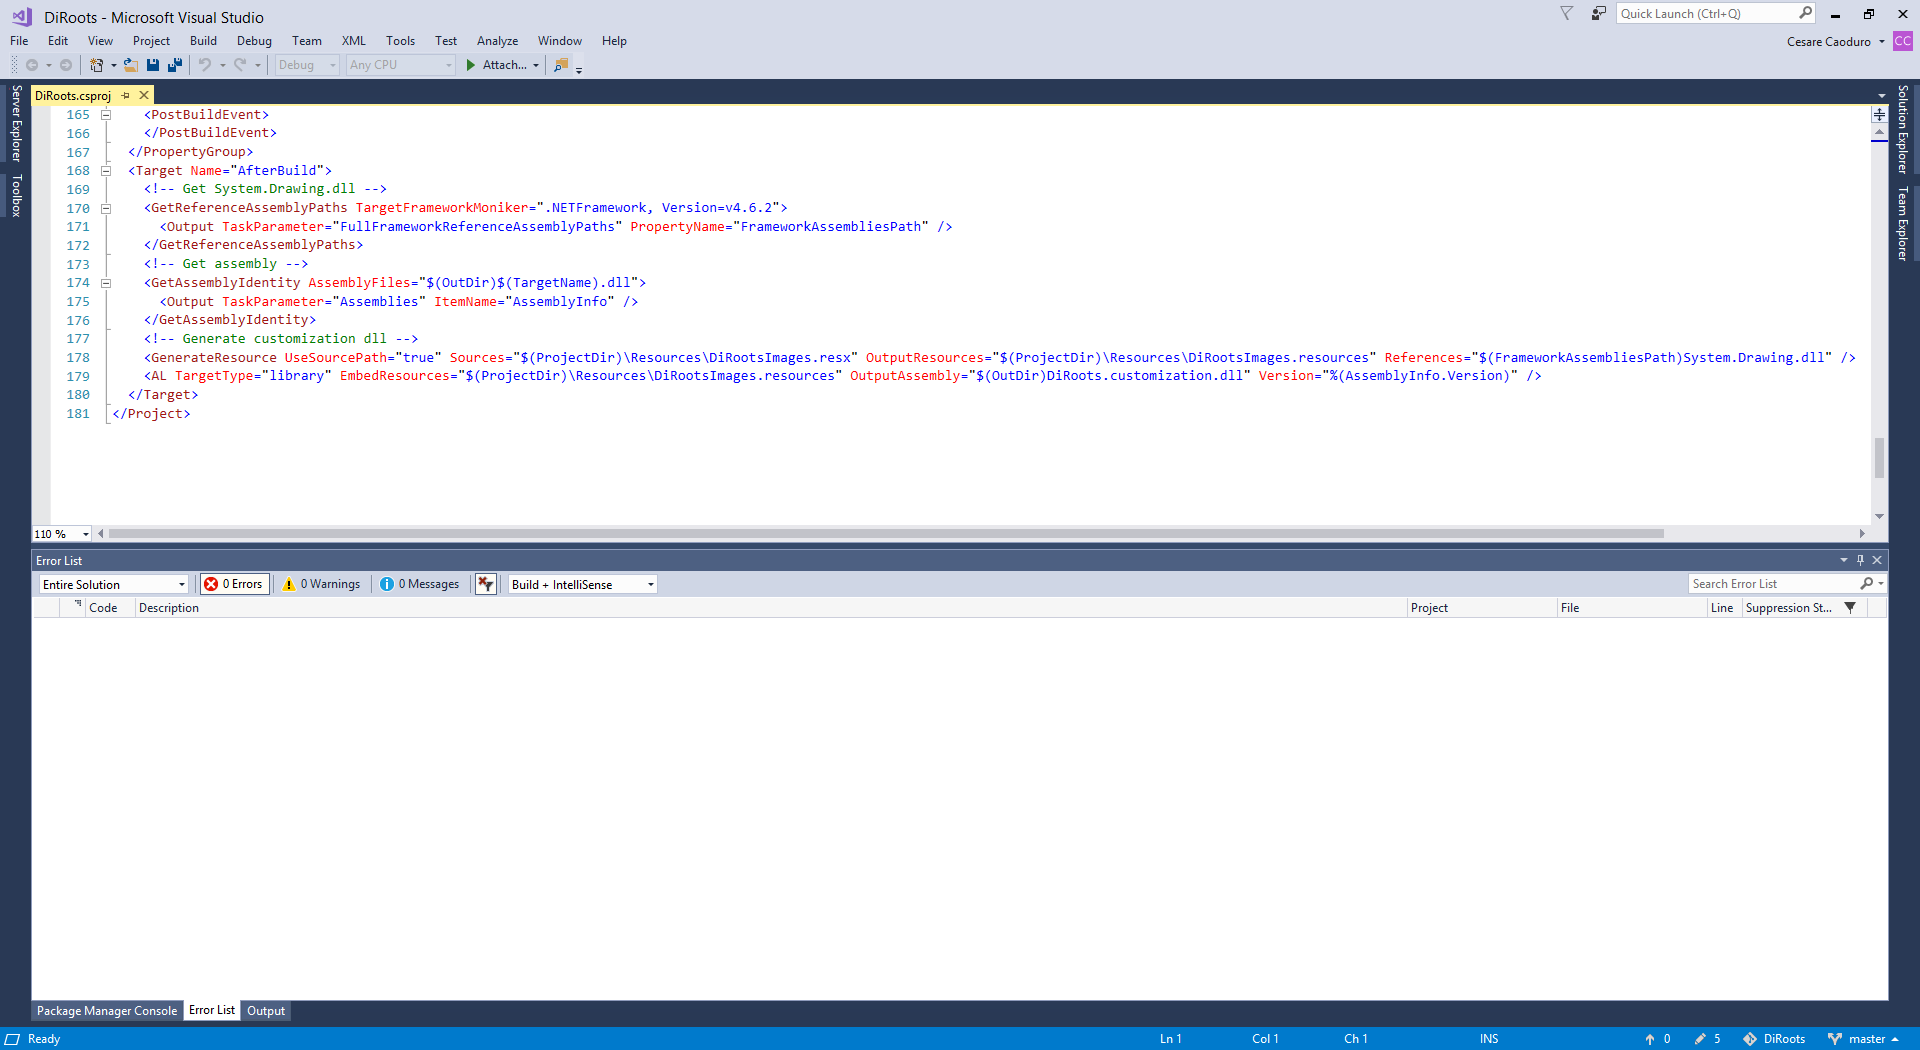
Task: Click the Error List column filter funnel
Action: tap(1850, 608)
